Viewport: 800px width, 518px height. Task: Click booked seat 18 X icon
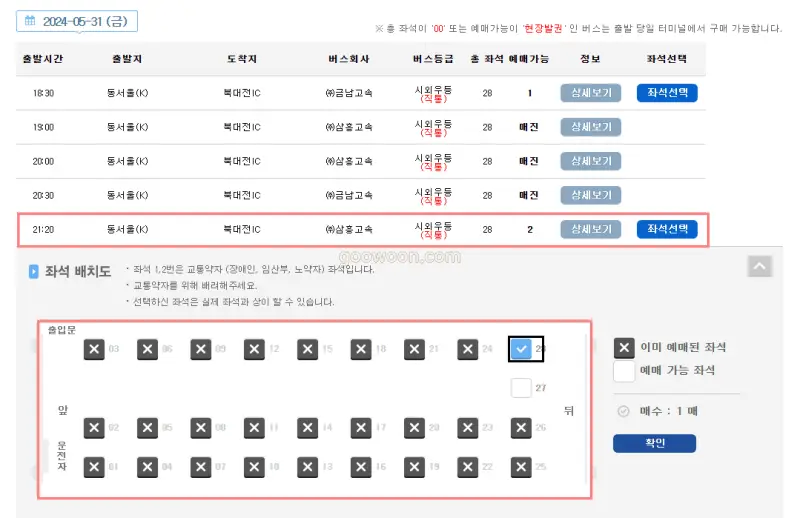[x=361, y=350]
